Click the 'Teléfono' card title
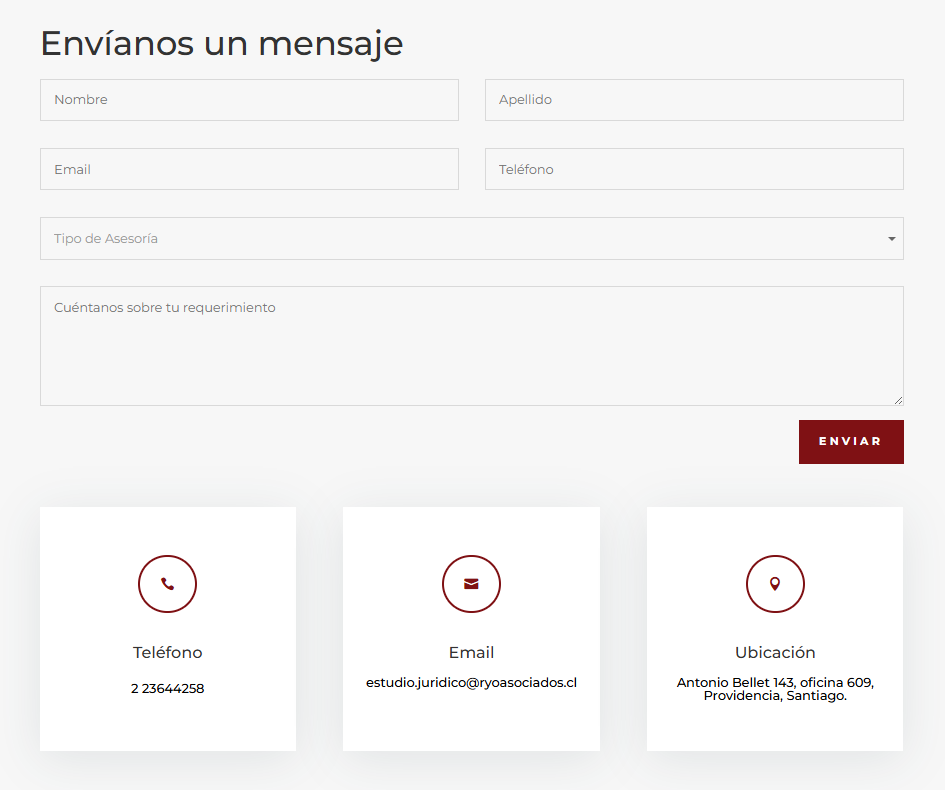945x790 pixels. coord(167,652)
